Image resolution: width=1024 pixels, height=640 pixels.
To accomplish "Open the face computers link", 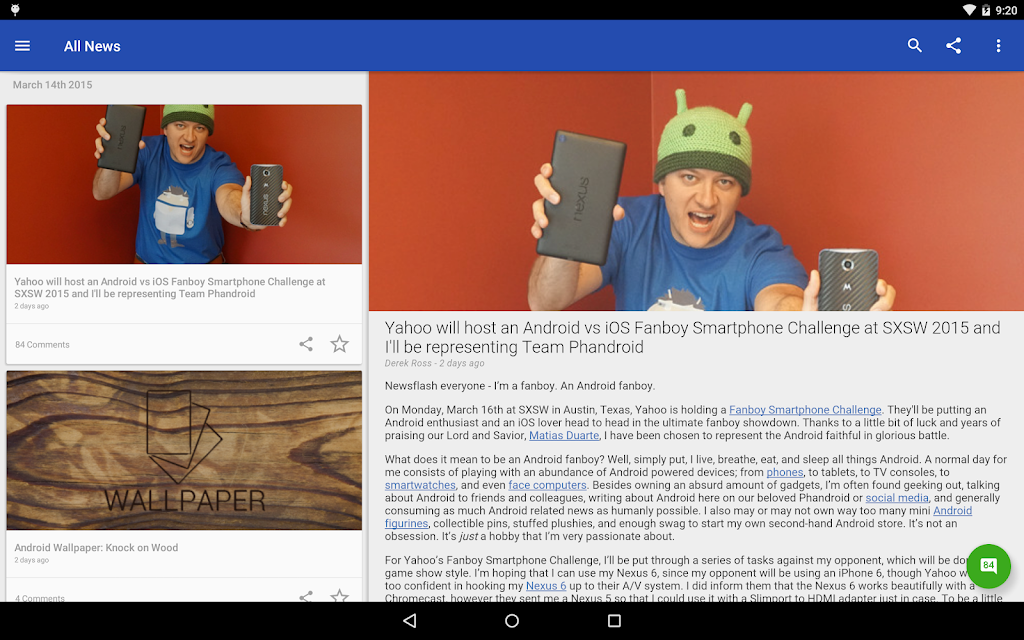I will pos(547,485).
